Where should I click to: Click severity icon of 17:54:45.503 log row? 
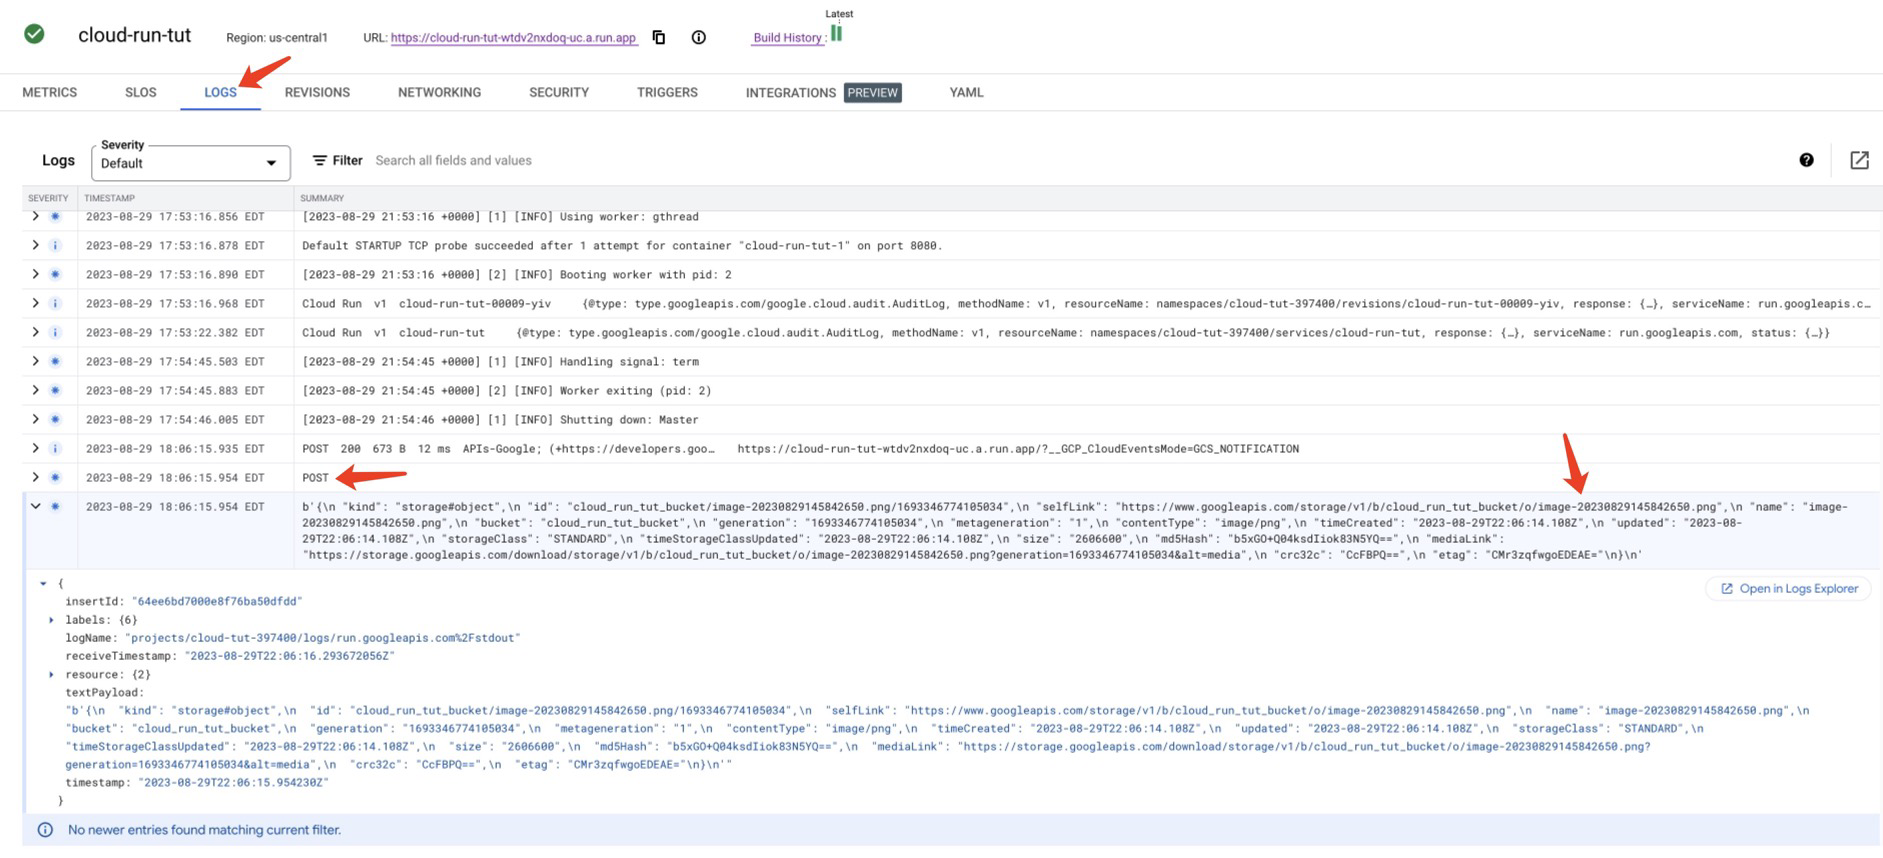[55, 361]
